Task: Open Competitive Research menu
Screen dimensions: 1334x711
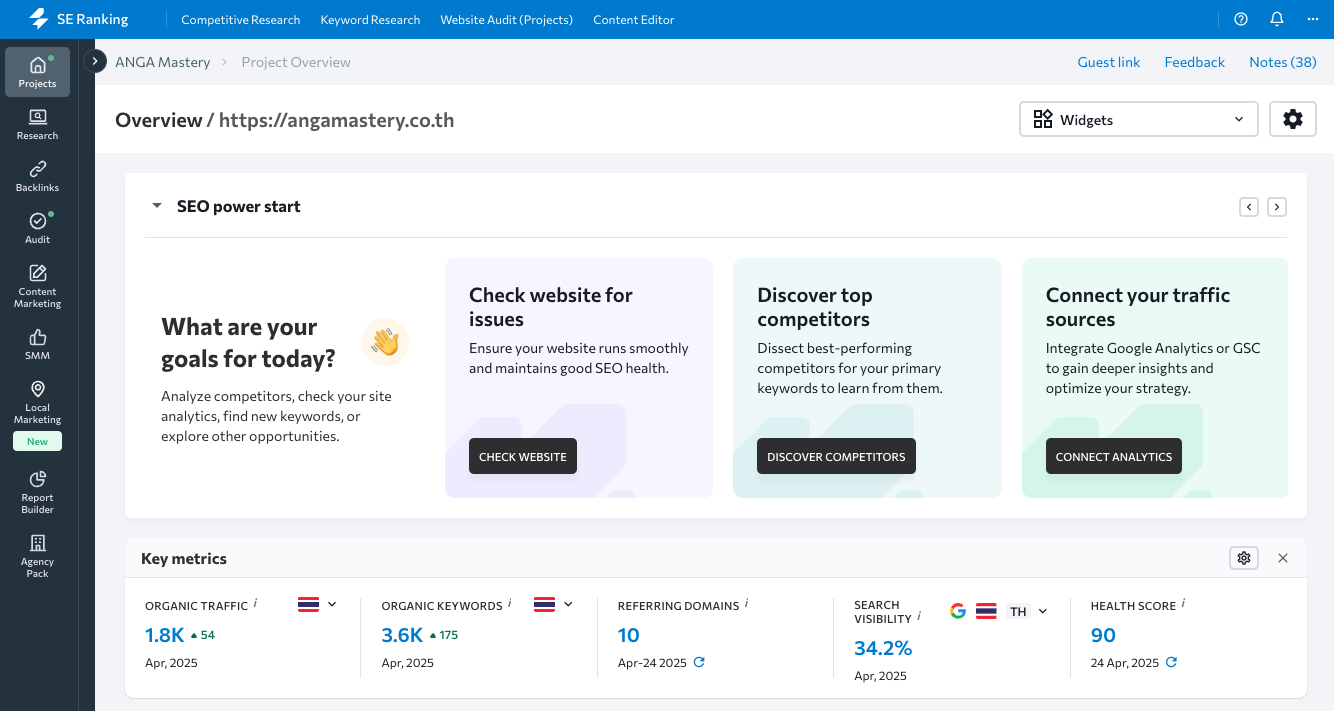Action: [241, 19]
